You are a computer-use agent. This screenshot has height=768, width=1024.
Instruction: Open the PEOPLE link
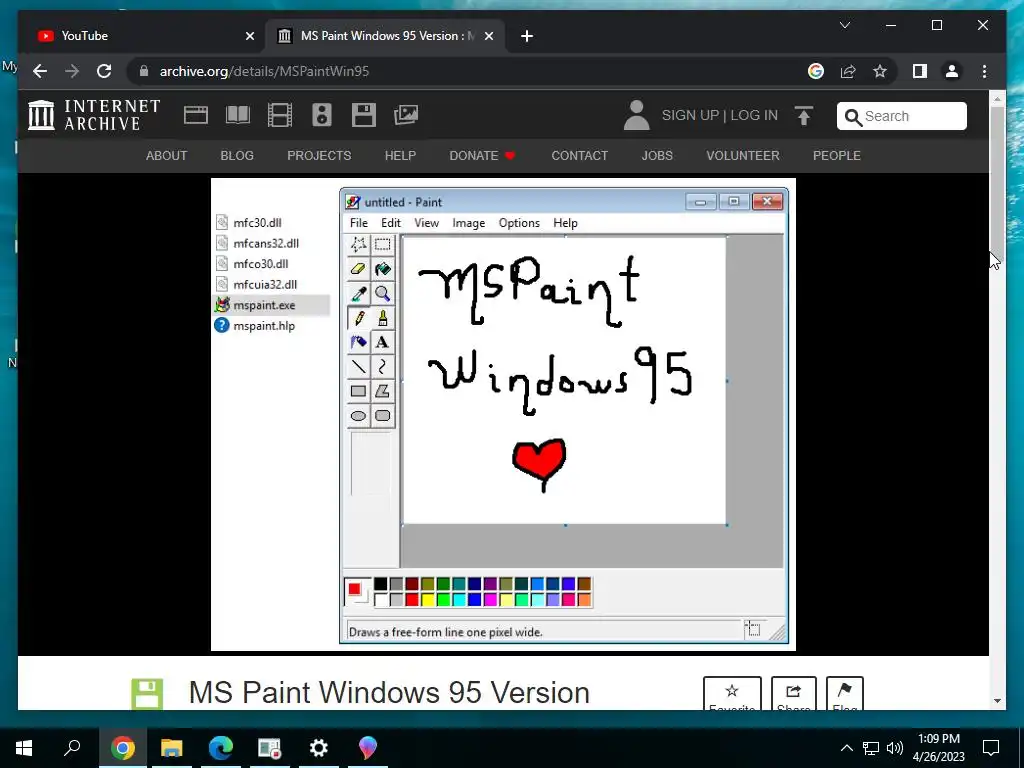point(837,156)
